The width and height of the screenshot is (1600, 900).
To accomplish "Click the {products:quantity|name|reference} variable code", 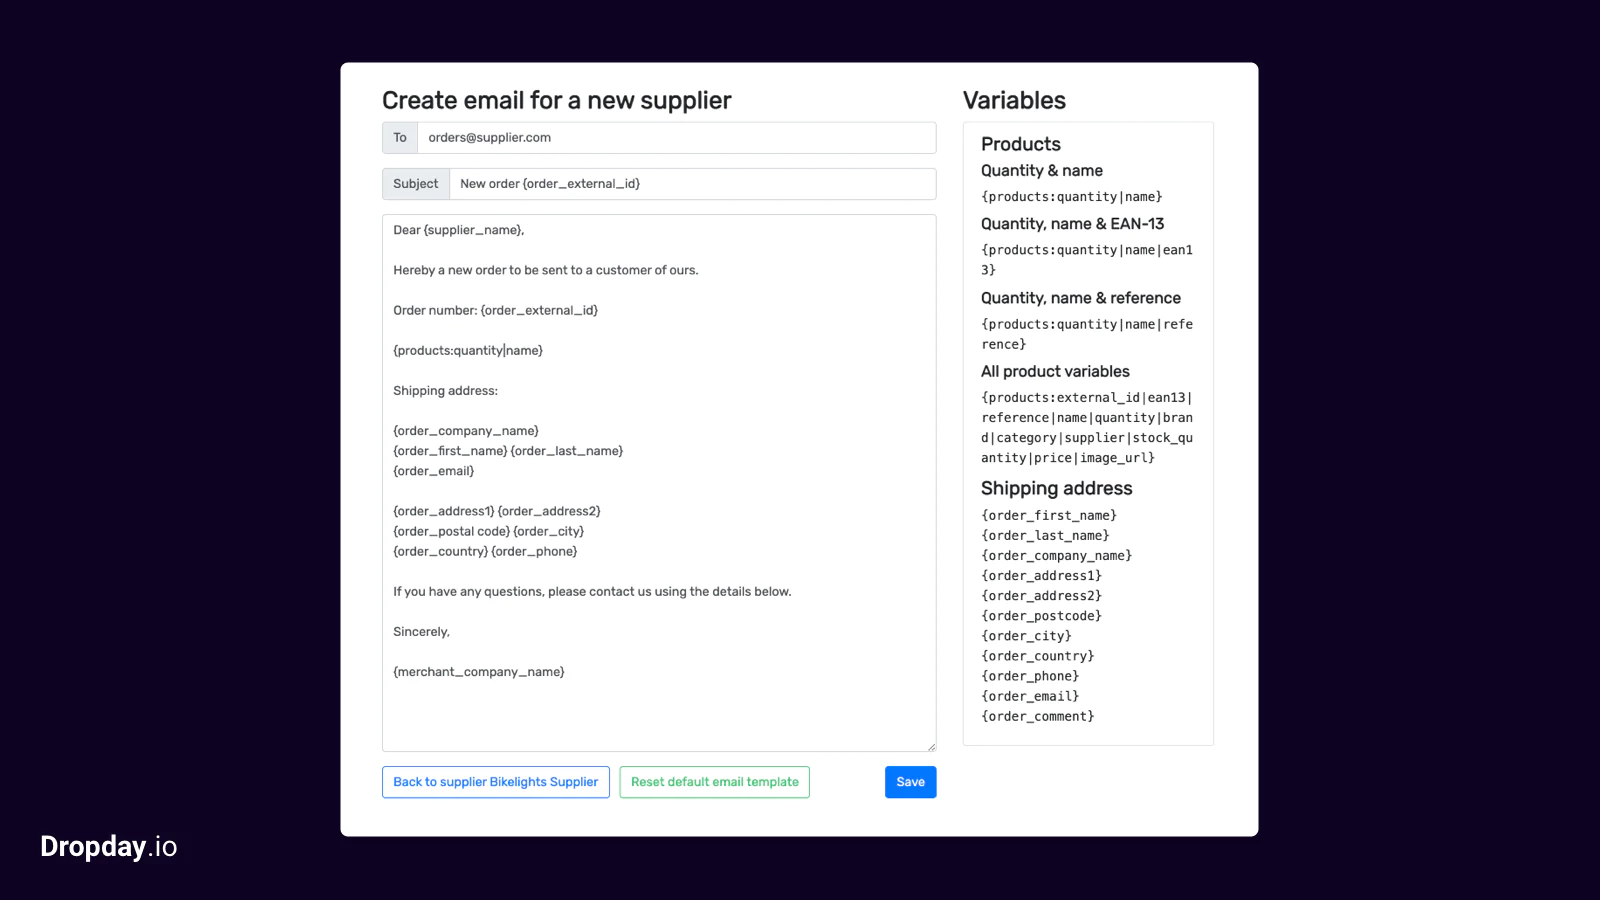I will (1087, 334).
